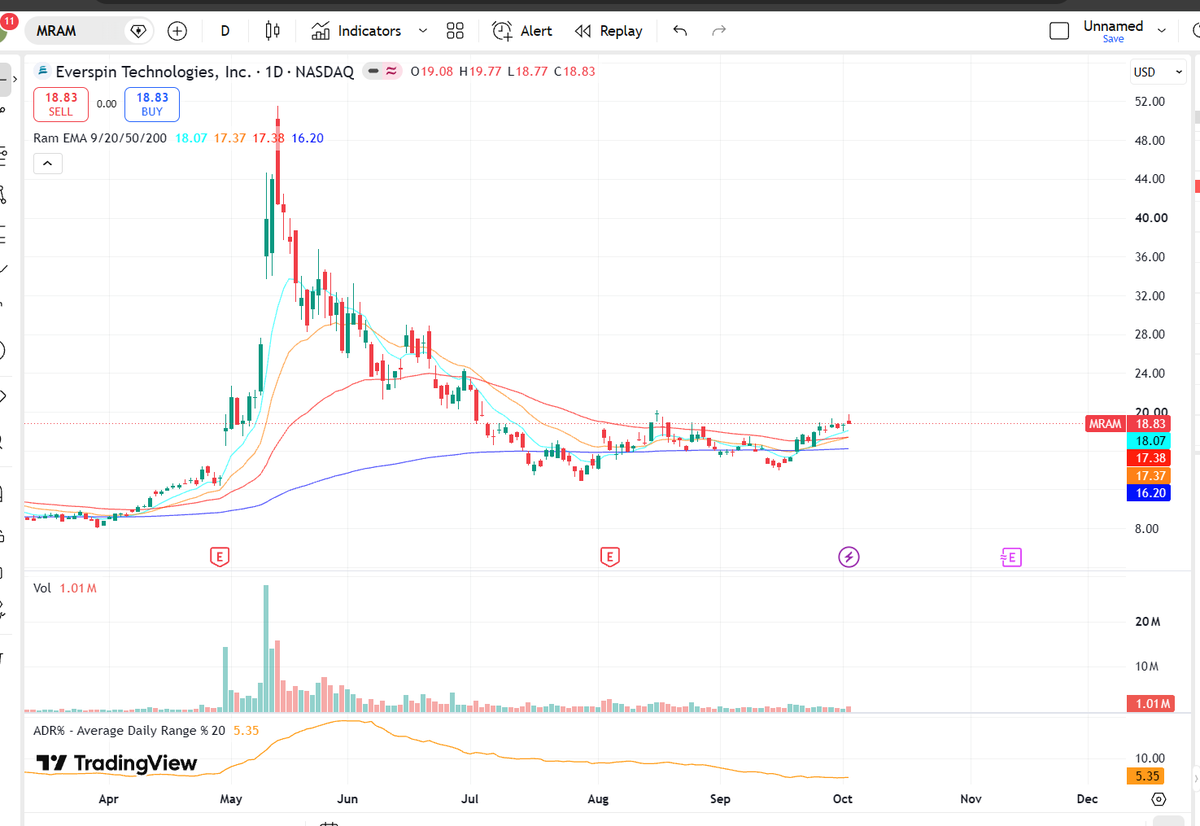Click the H19.77 high price value
Image resolution: width=1200 pixels, height=826 pixels.
(x=480, y=72)
